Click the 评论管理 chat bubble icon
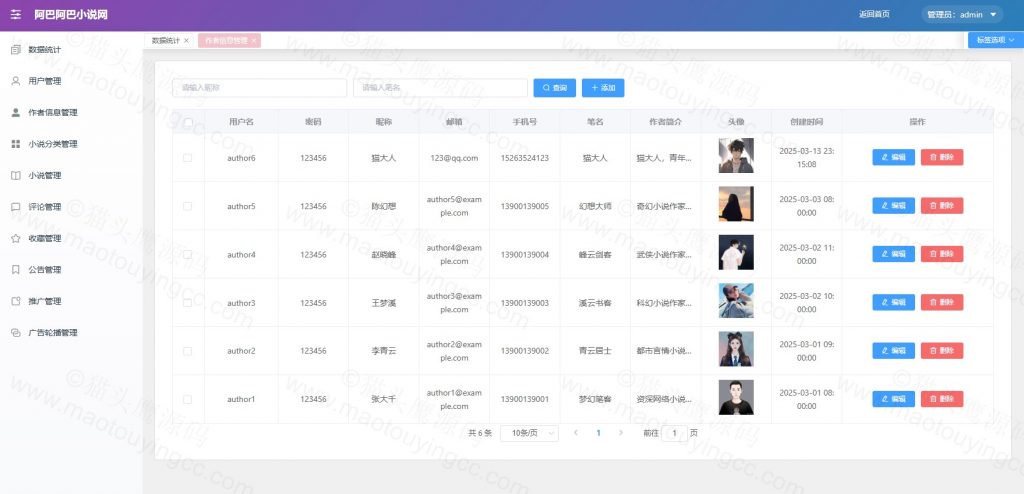Image resolution: width=1024 pixels, height=494 pixels. [16, 206]
